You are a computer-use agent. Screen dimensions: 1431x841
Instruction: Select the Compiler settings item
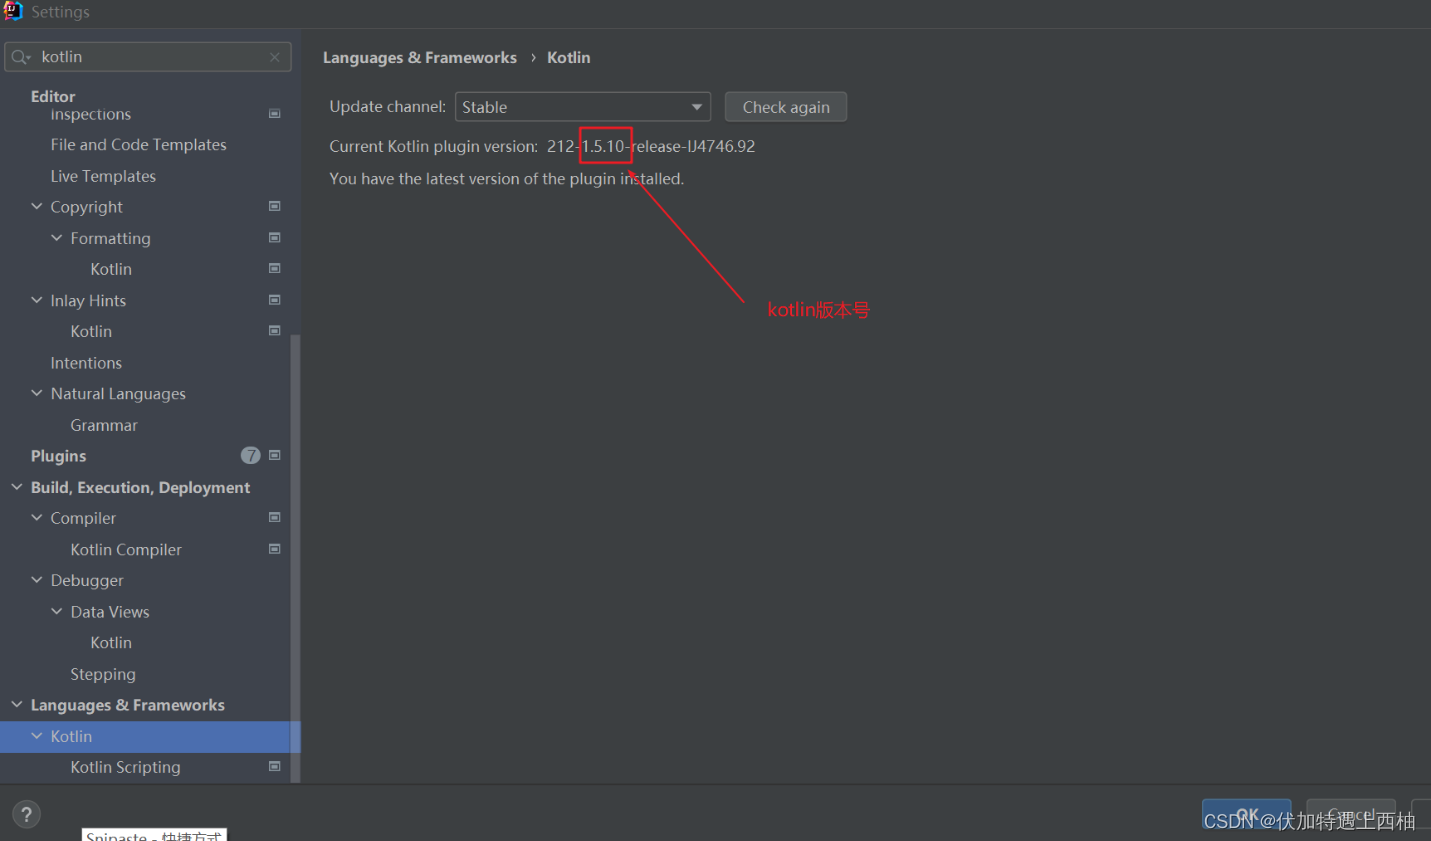(x=83, y=518)
